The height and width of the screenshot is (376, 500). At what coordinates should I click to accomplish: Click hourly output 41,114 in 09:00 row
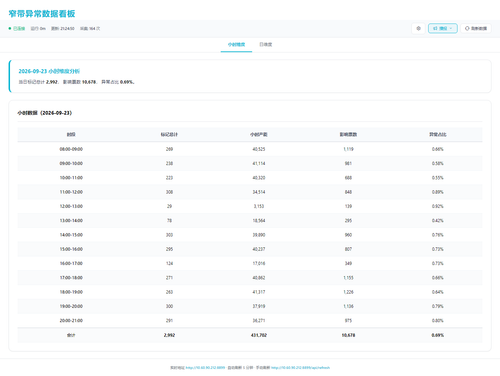pyautogui.click(x=259, y=163)
